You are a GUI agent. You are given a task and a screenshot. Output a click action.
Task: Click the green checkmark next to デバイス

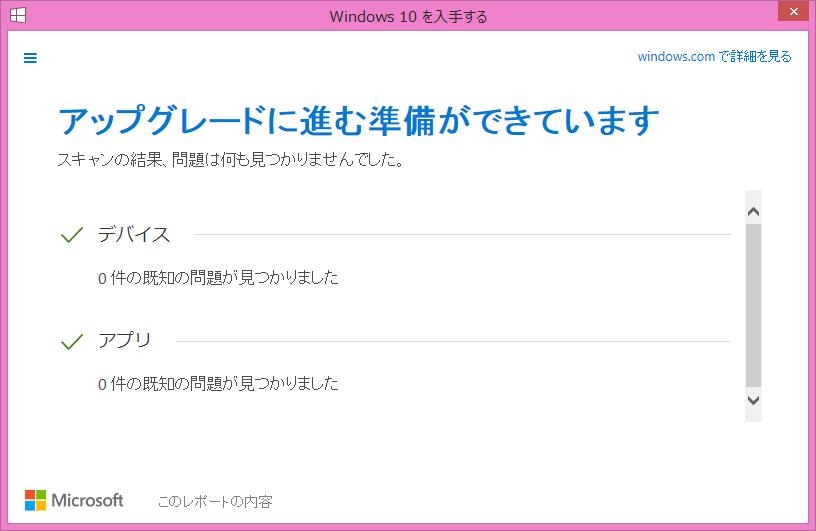[72, 235]
